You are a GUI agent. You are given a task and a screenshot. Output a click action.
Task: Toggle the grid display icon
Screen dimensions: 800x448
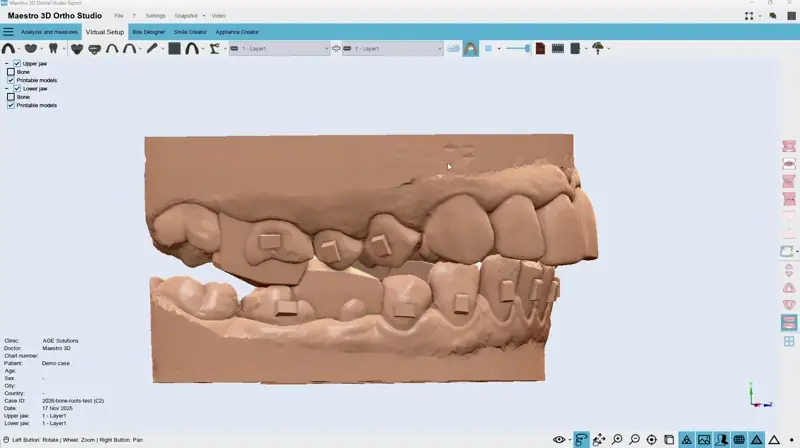pyautogui.click(x=739, y=439)
